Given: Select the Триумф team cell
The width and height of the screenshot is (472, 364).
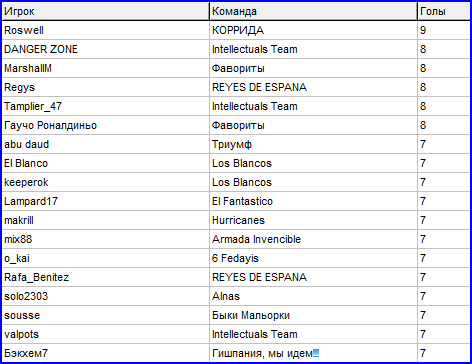Looking at the screenshot, I should (313, 144).
